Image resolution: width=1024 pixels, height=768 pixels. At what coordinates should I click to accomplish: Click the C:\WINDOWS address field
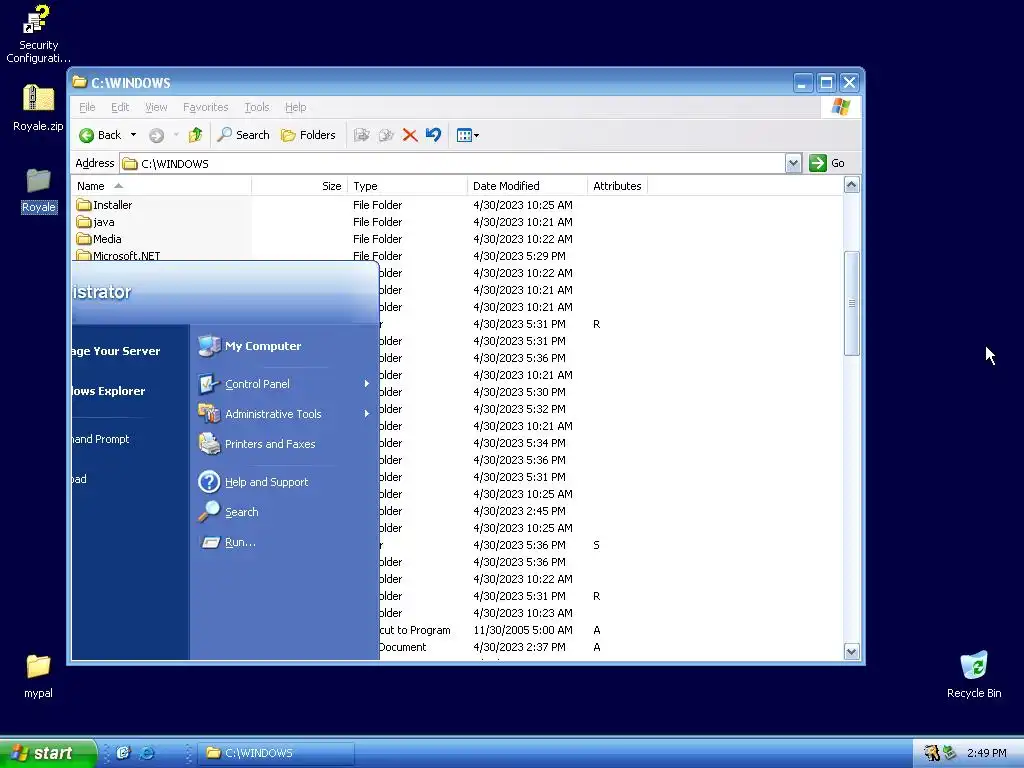(x=453, y=163)
